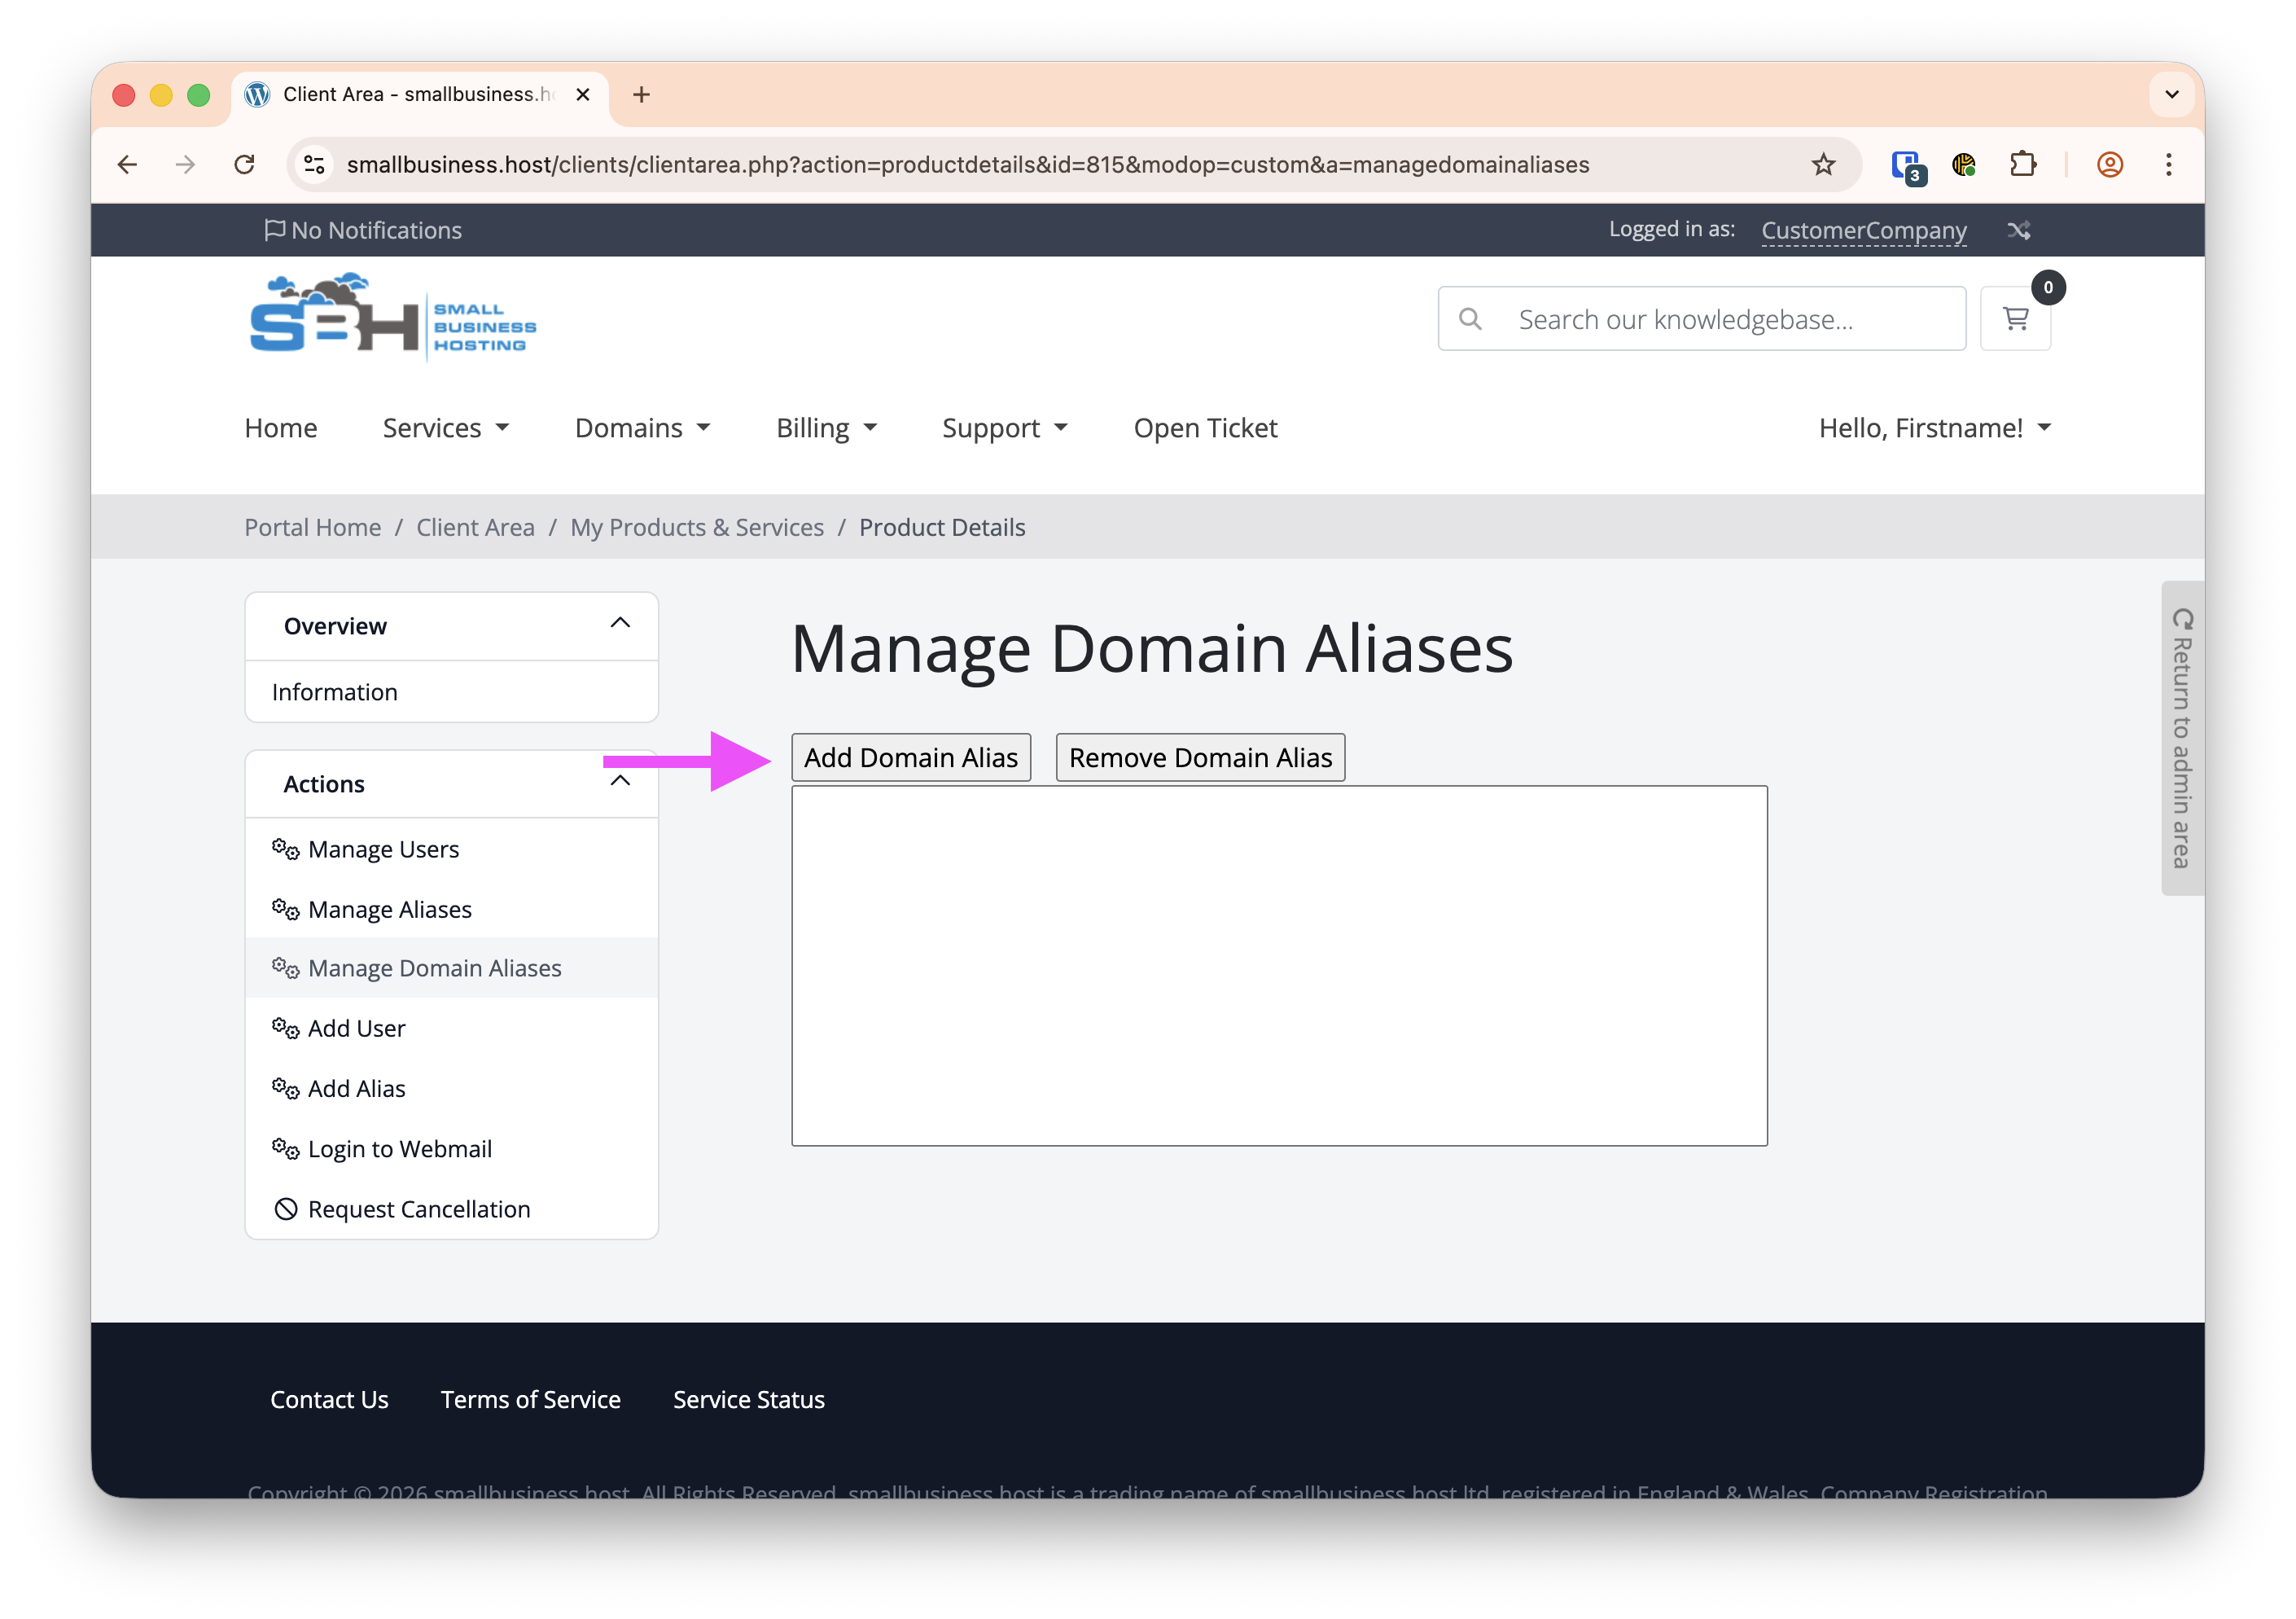The height and width of the screenshot is (1619, 2296).
Task: Collapse the Actions sidebar panel
Action: tap(620, 781)
